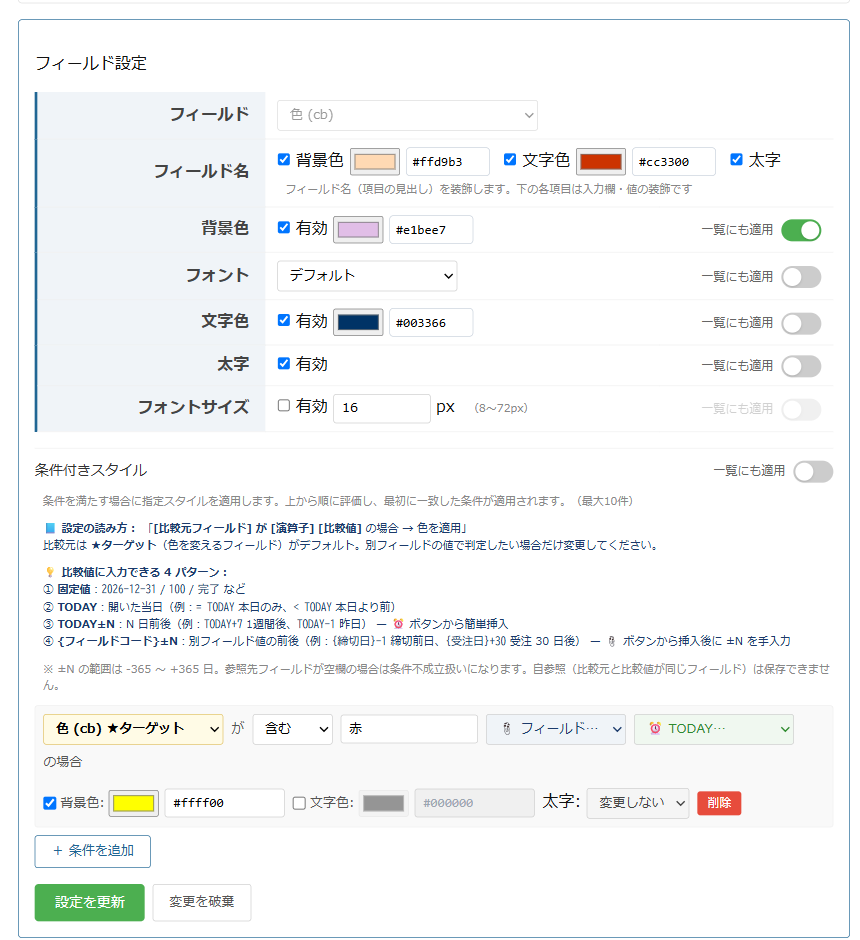Add a condition with 条件を追加
The height and width of the screenshot is (940, 860).
click(92, 851)
